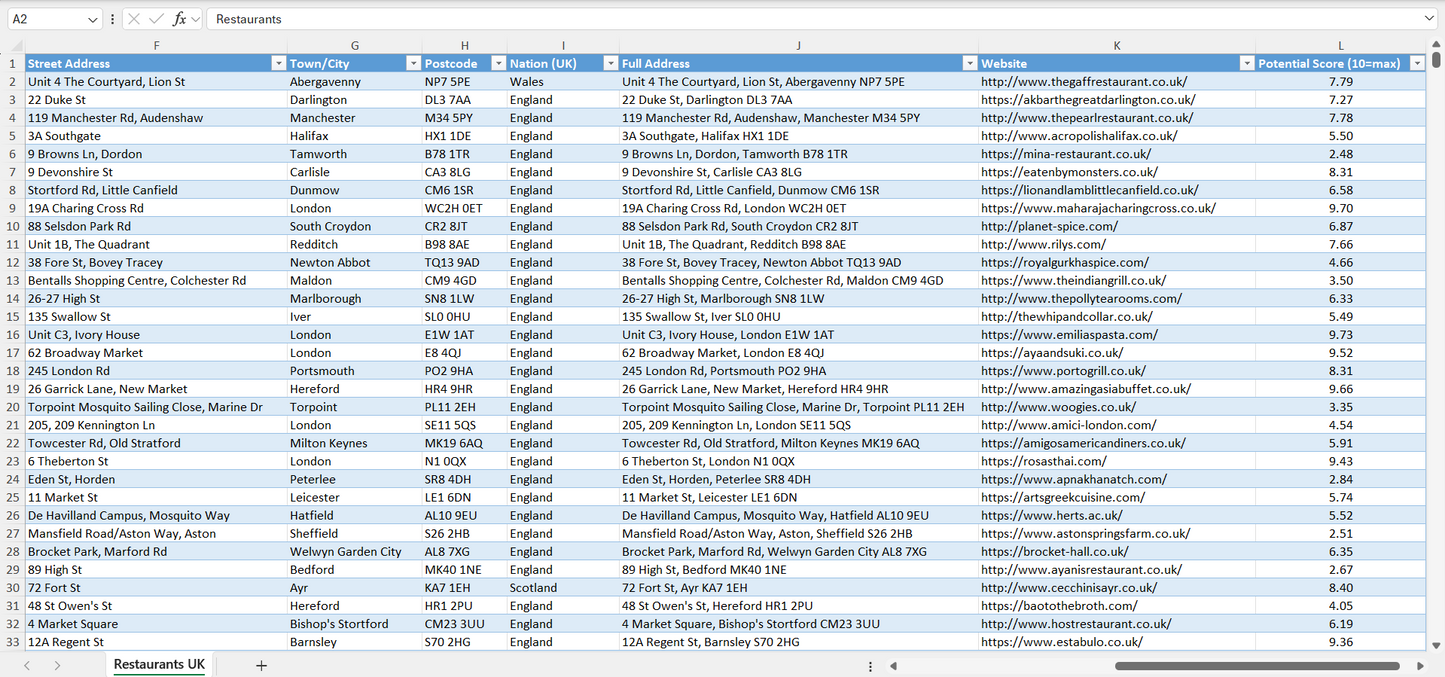Click the next sheet navigation arrow
Image resolution: width=1445 pixels, height=677 pixels.
click(x=57, y=665)
